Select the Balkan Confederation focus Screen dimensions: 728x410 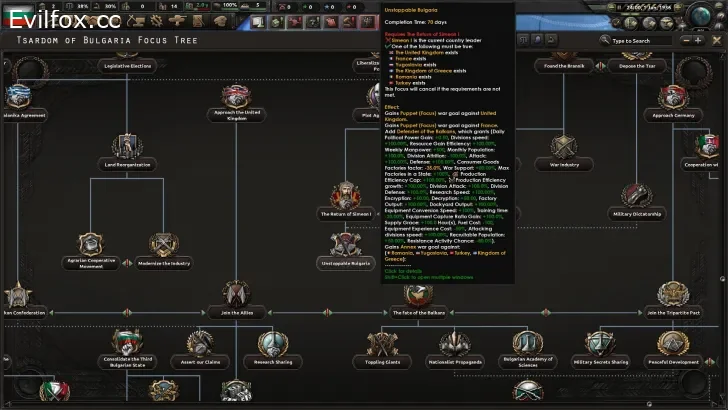[22, 300]
